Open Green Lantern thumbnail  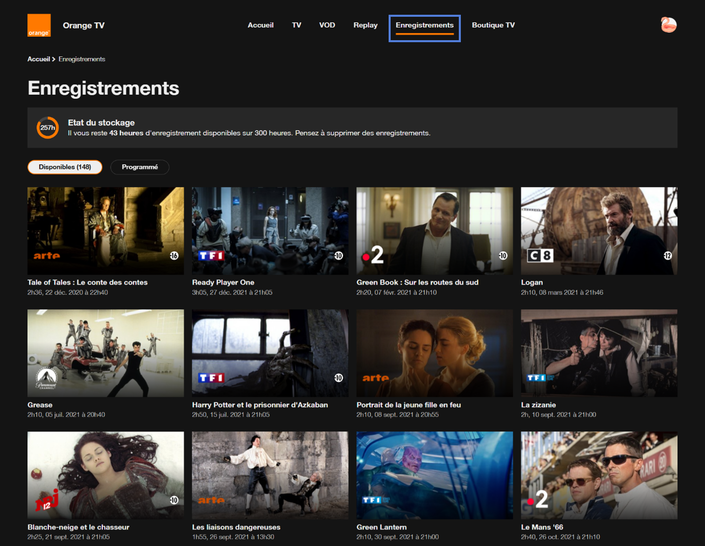(x=434, y=475)
